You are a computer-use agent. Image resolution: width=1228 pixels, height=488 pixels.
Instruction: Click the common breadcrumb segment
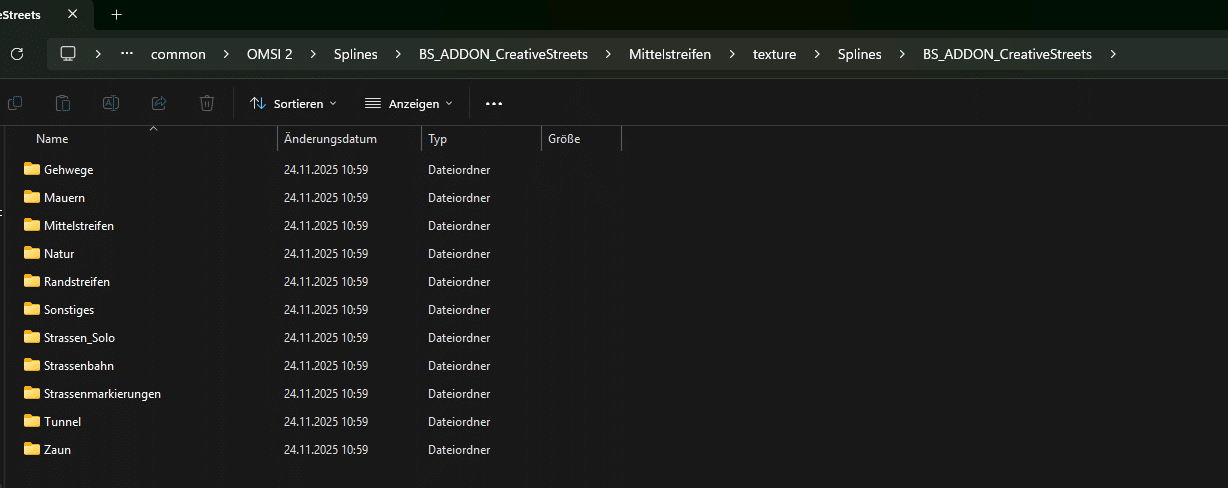(178, 54)
